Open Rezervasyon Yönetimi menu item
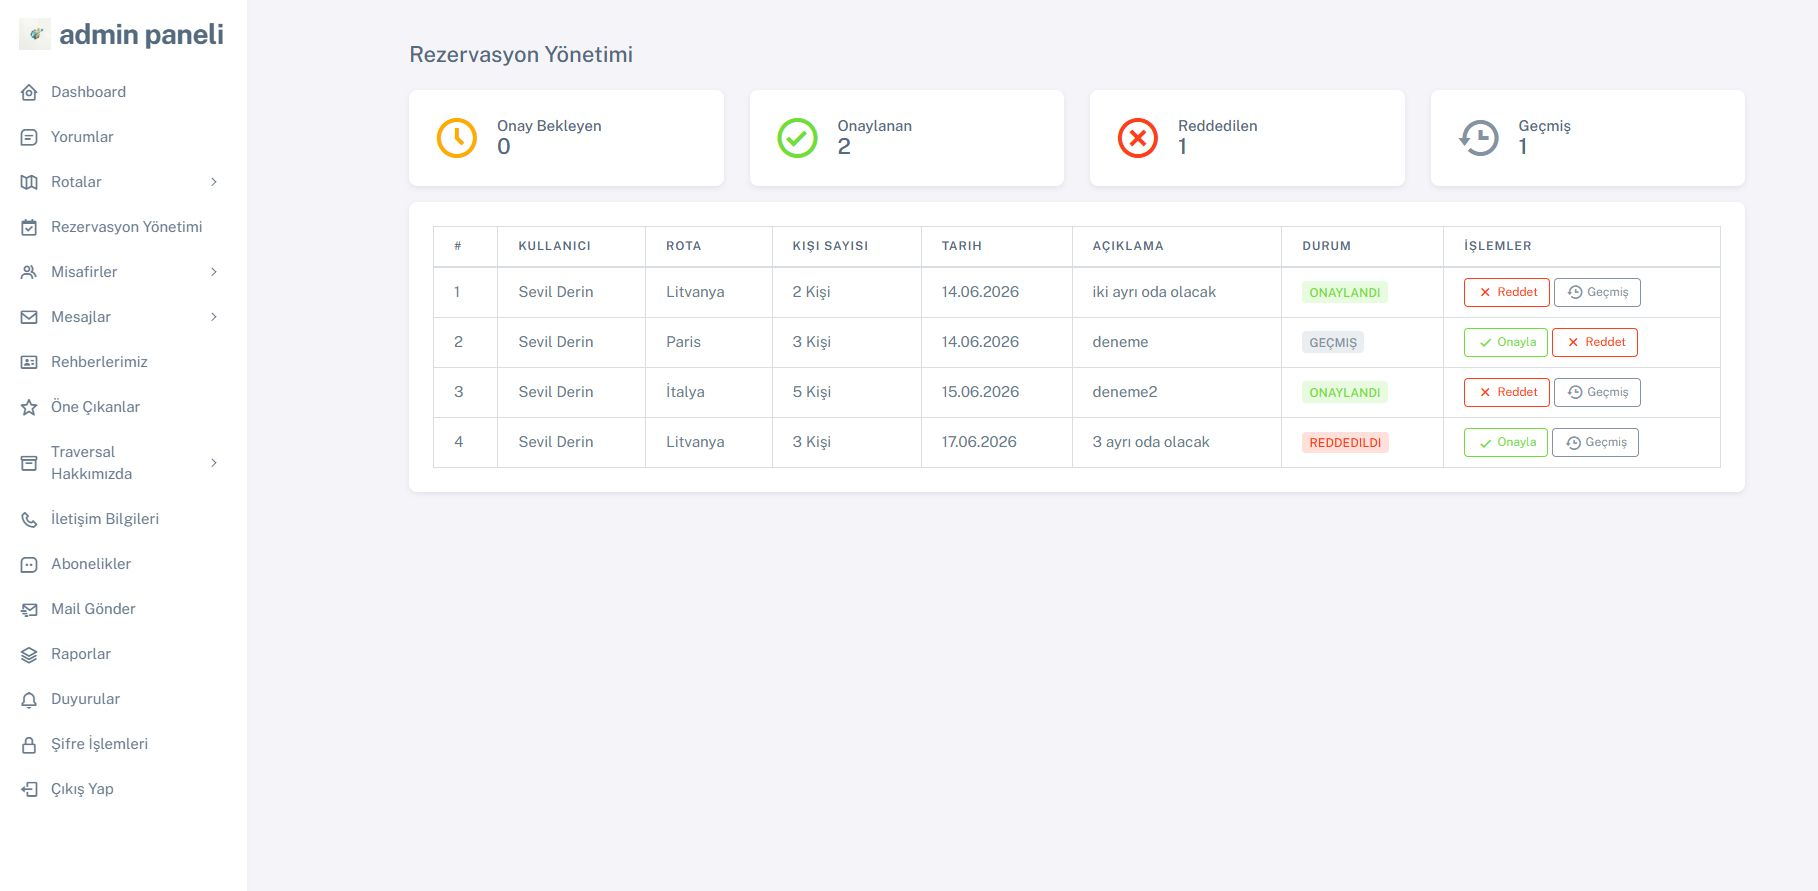 (124, 227)
